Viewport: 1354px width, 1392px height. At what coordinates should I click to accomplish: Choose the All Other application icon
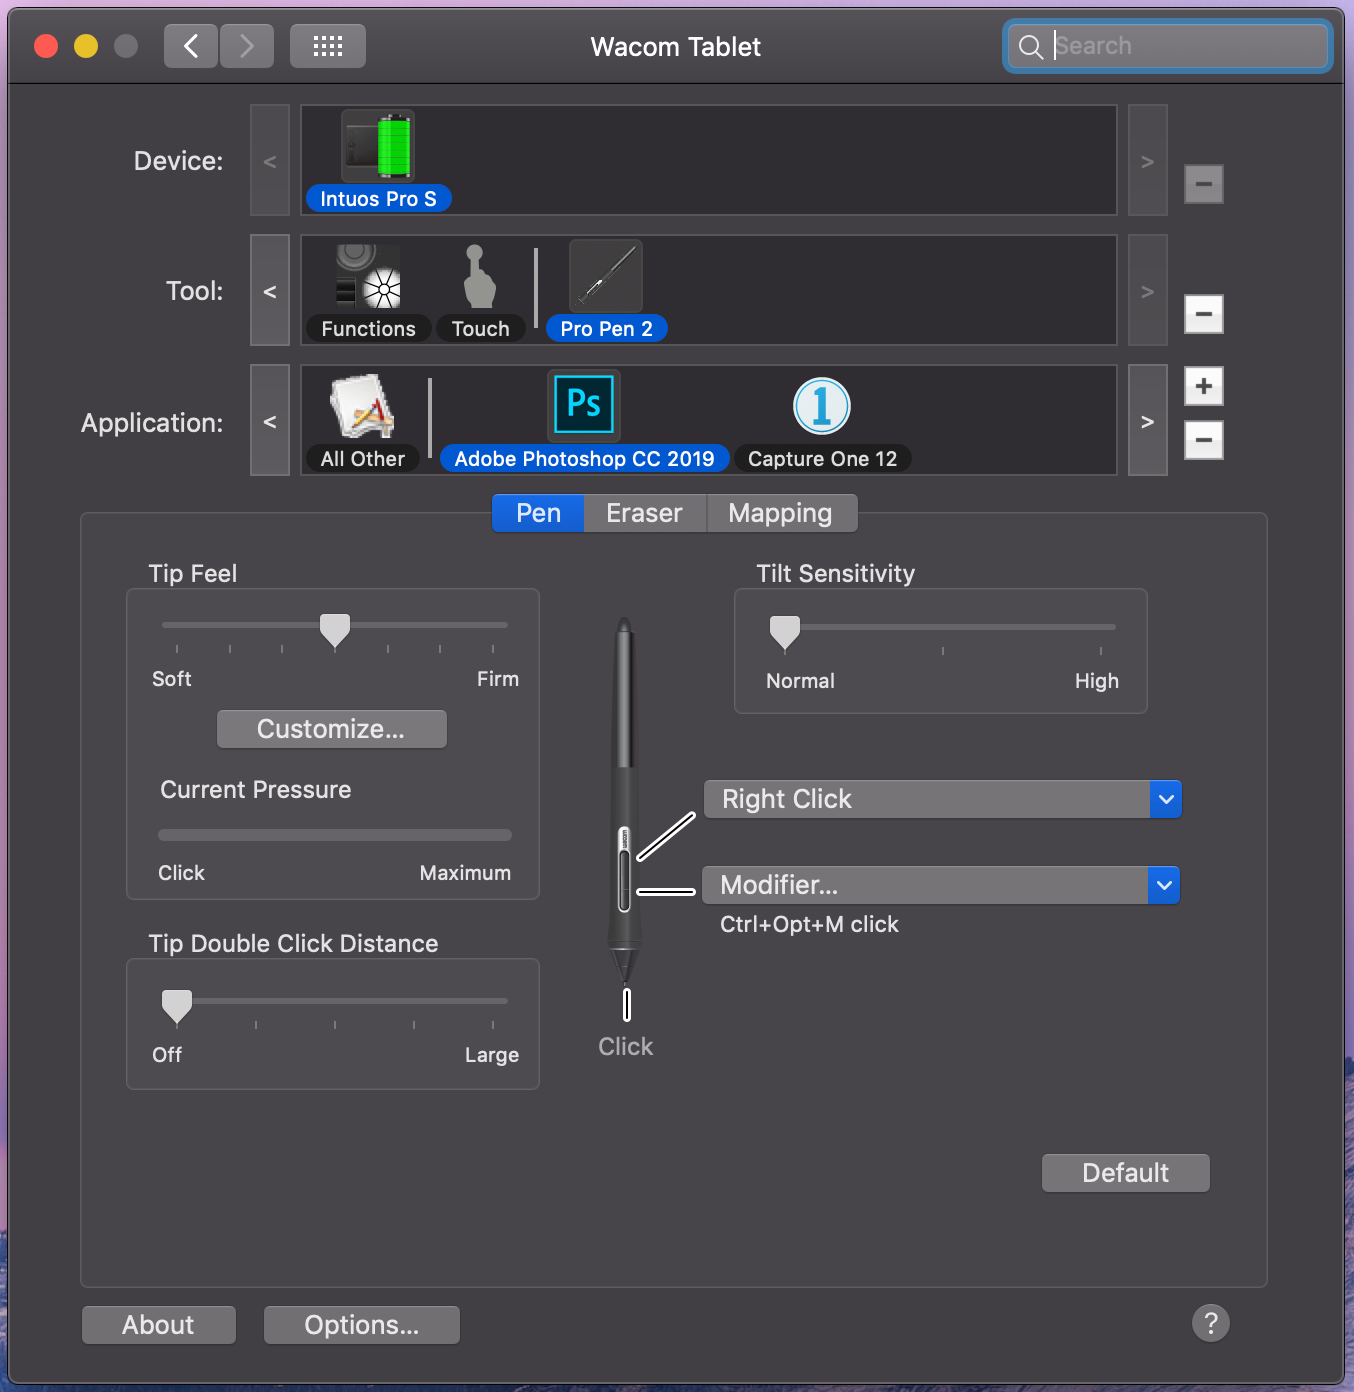pos(362,407)
